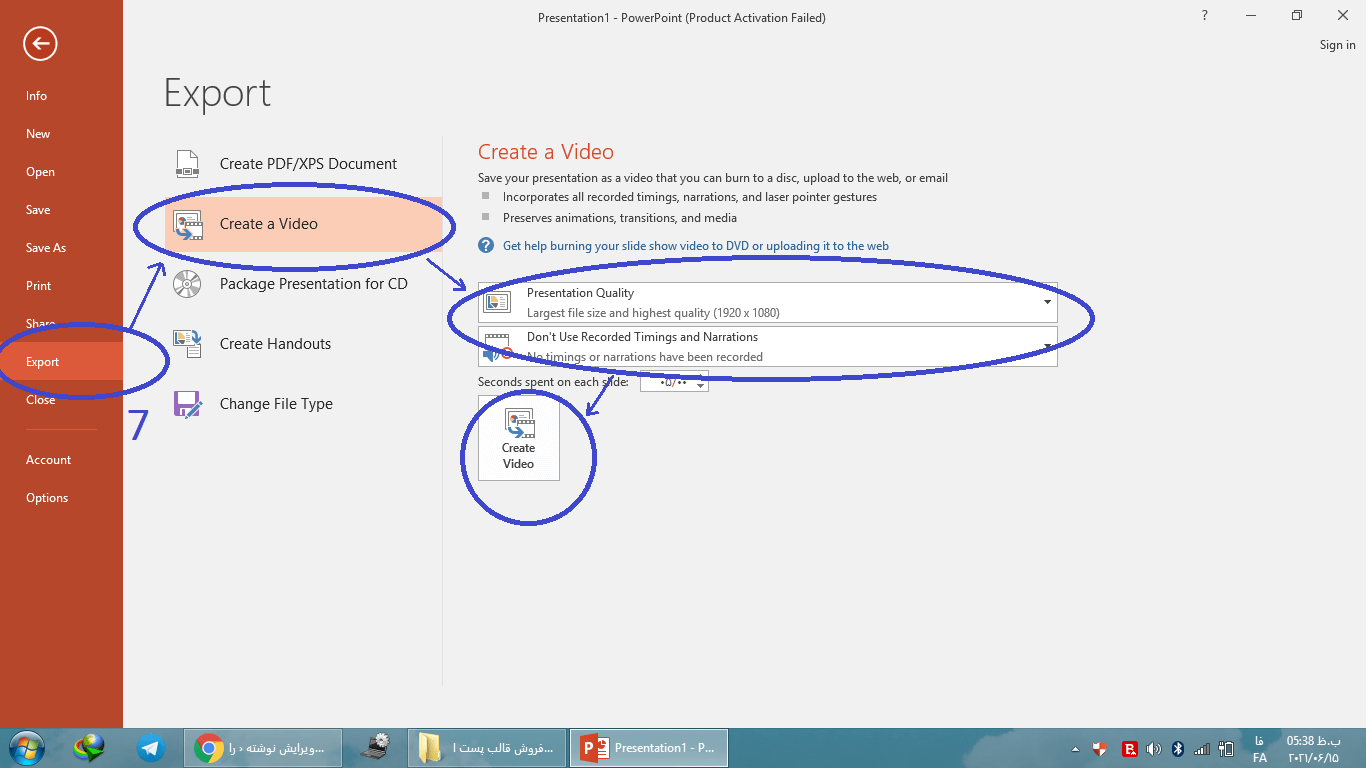
Task: Click Sign in at top right
Action: coord(1337,45)
